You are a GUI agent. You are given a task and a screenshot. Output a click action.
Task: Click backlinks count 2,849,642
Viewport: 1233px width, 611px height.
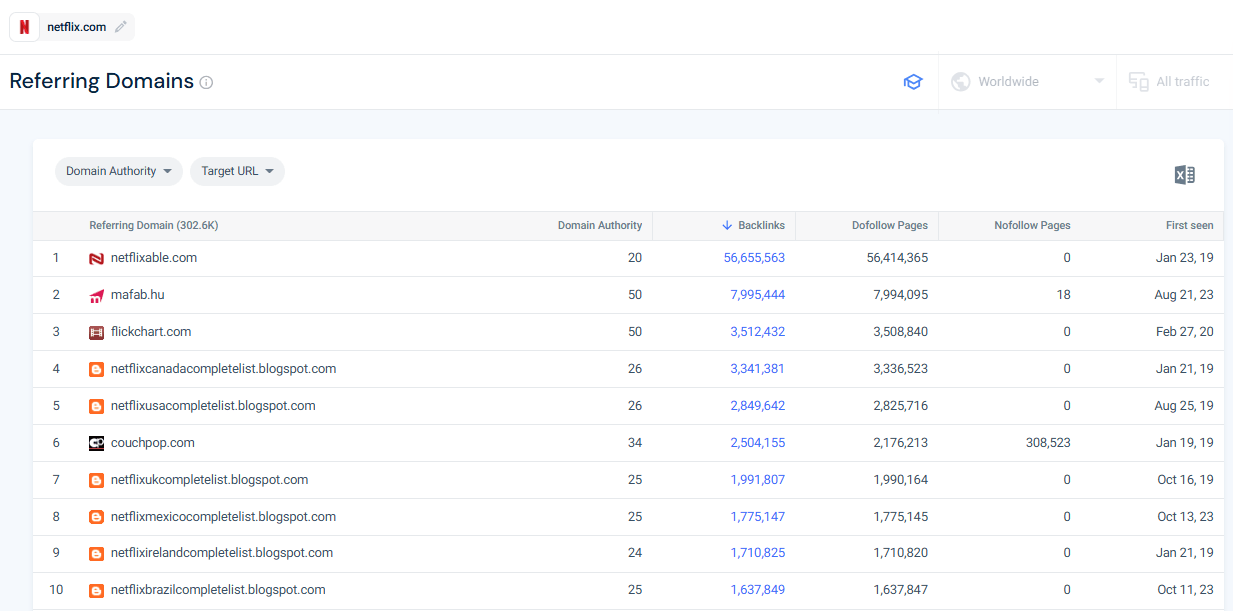pyautogui.click(x=758, y=406)
